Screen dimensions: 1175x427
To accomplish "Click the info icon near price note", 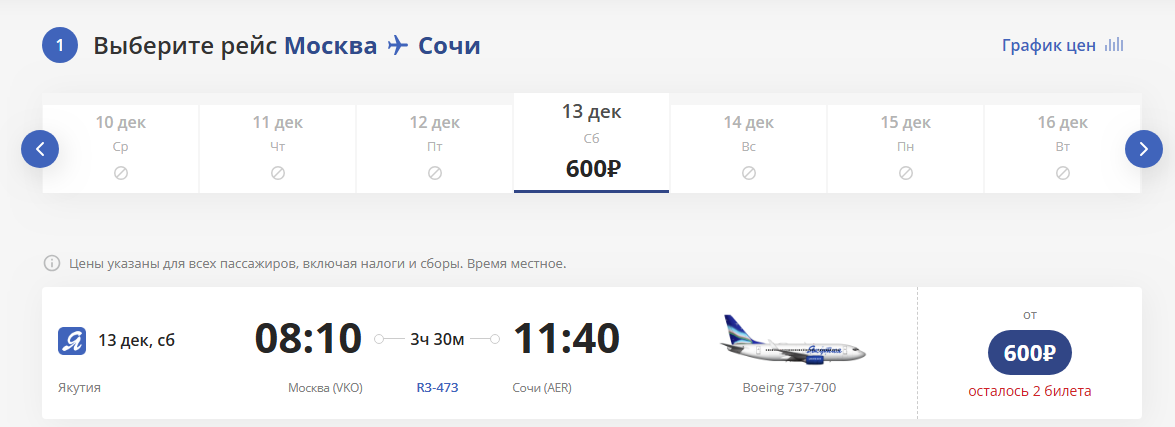I will point(51,264).
